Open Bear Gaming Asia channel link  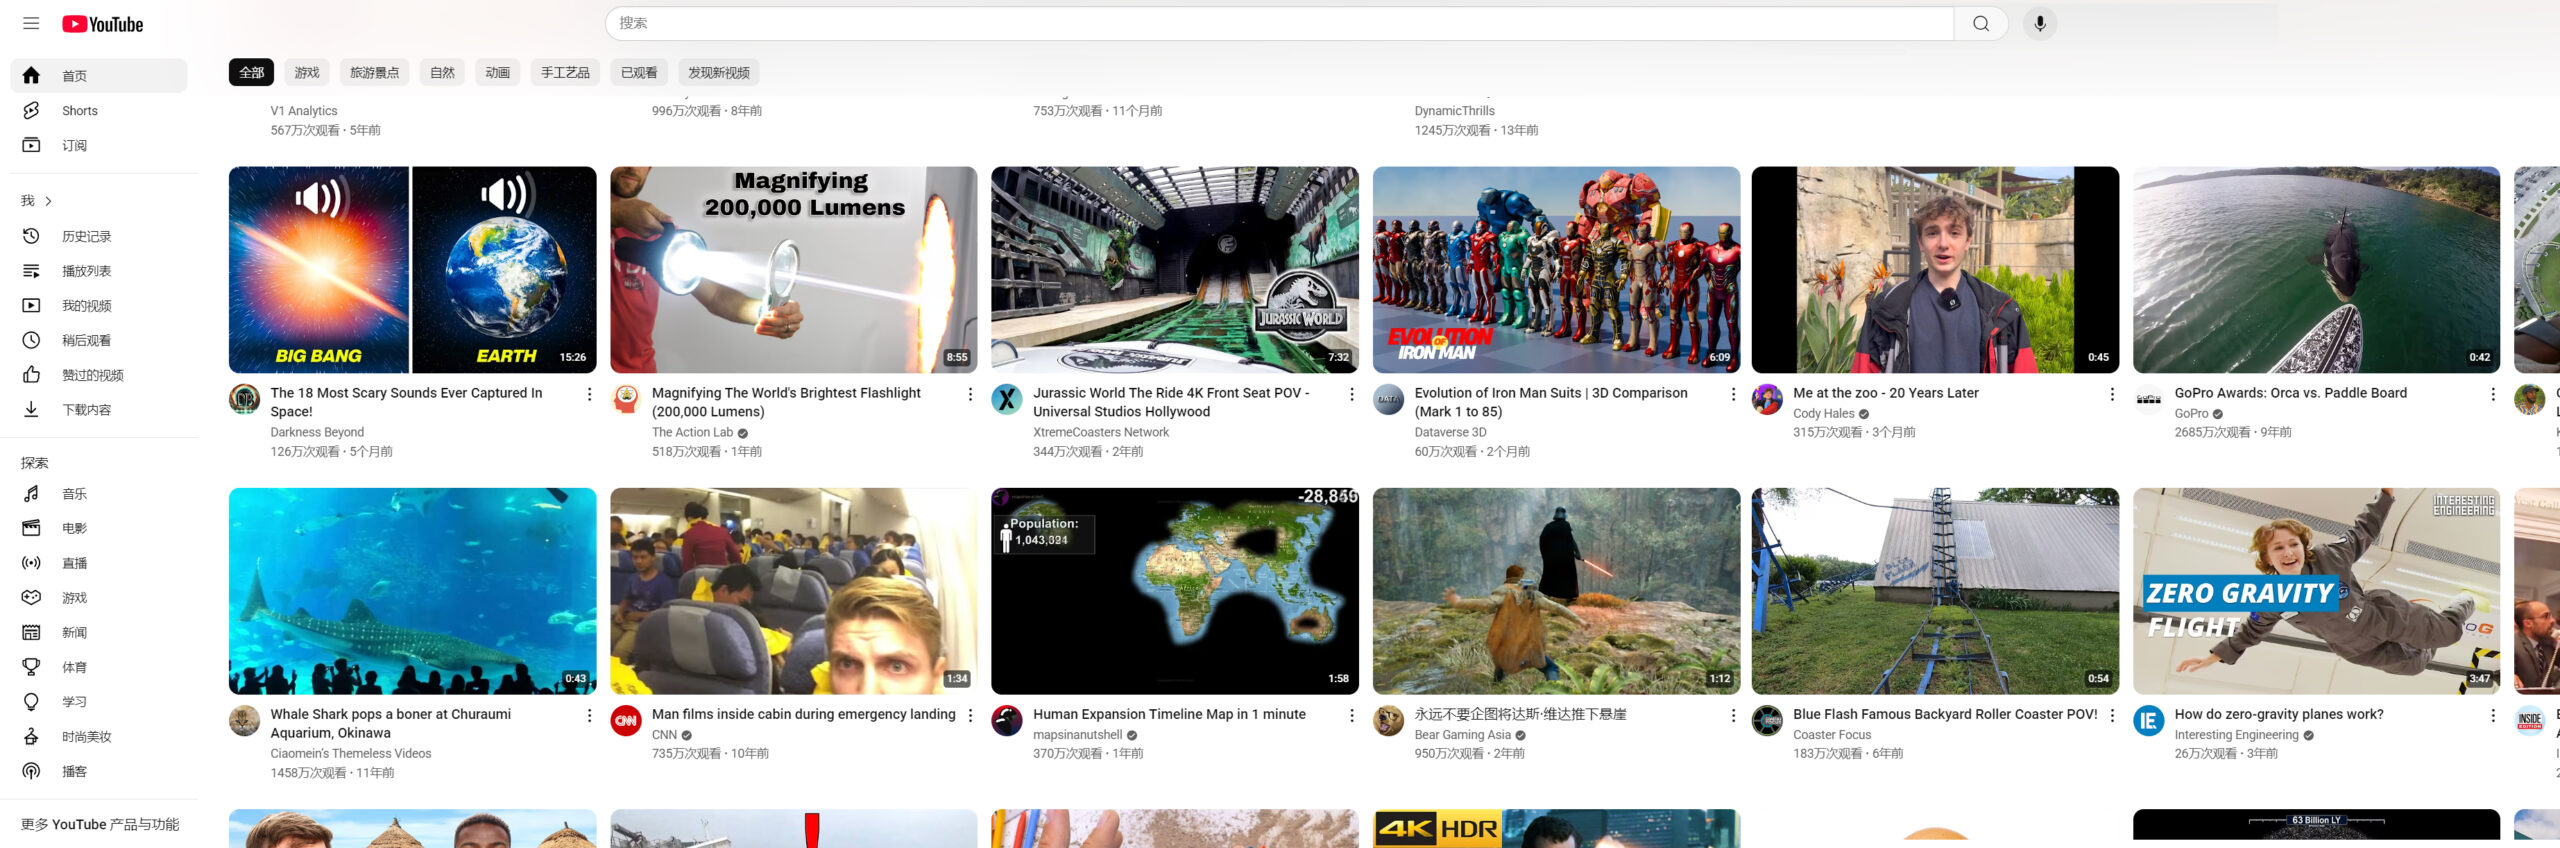(1462, 735)
